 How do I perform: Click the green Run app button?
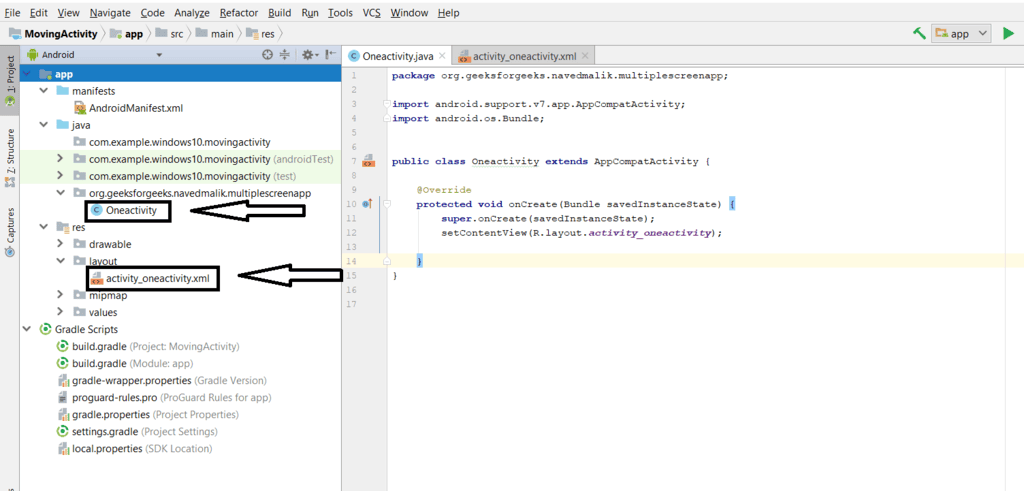pyautogui.click(x=1009, y=33)
